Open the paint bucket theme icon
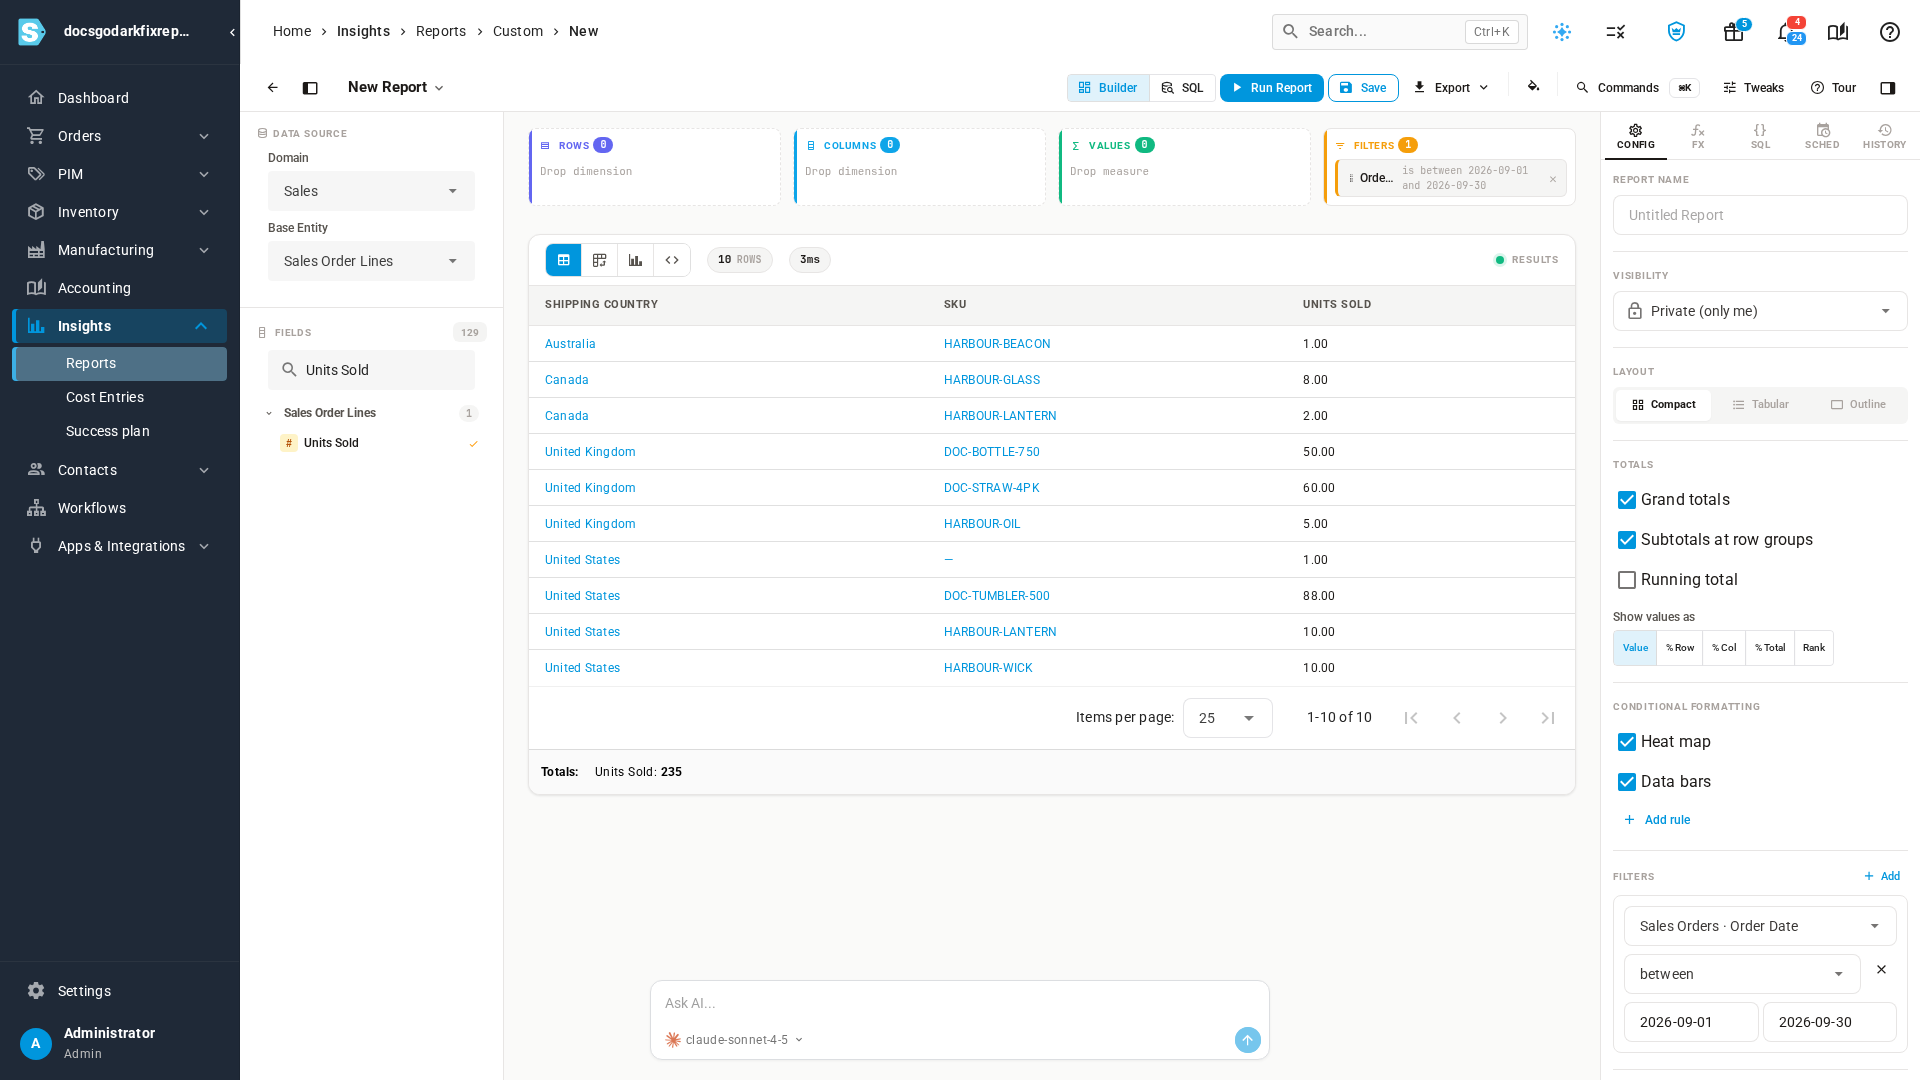 point(1533,87)
